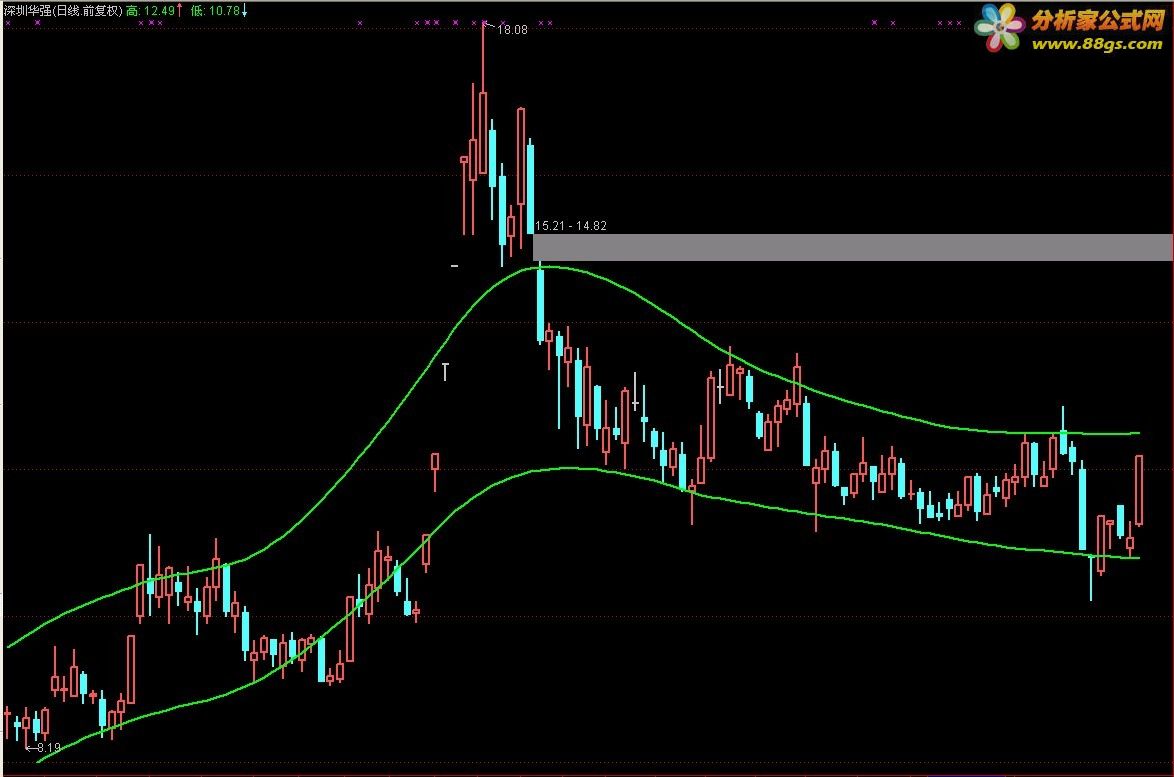Image resolution: width=1174 pixels, height=777 pixels.
Task: Click the last red candle at the chart's right end
Action: [1139, 490]
